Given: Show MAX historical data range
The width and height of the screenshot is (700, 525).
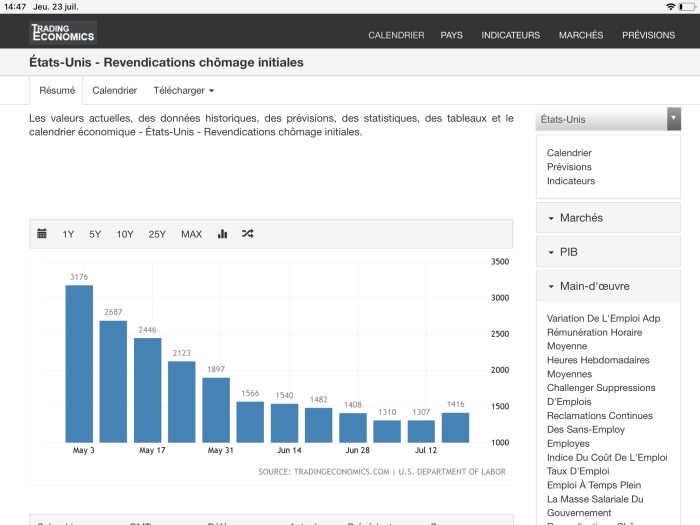Looking at the screenshot, I should tap(191, 234).
